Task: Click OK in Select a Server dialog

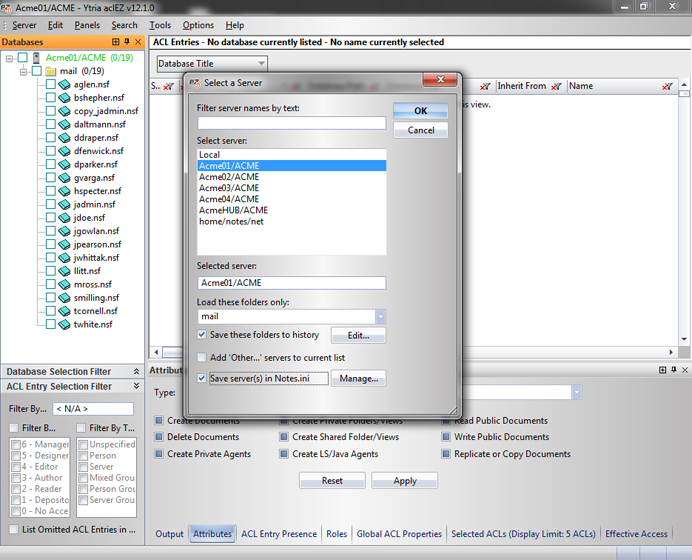Action: (421, 111)
